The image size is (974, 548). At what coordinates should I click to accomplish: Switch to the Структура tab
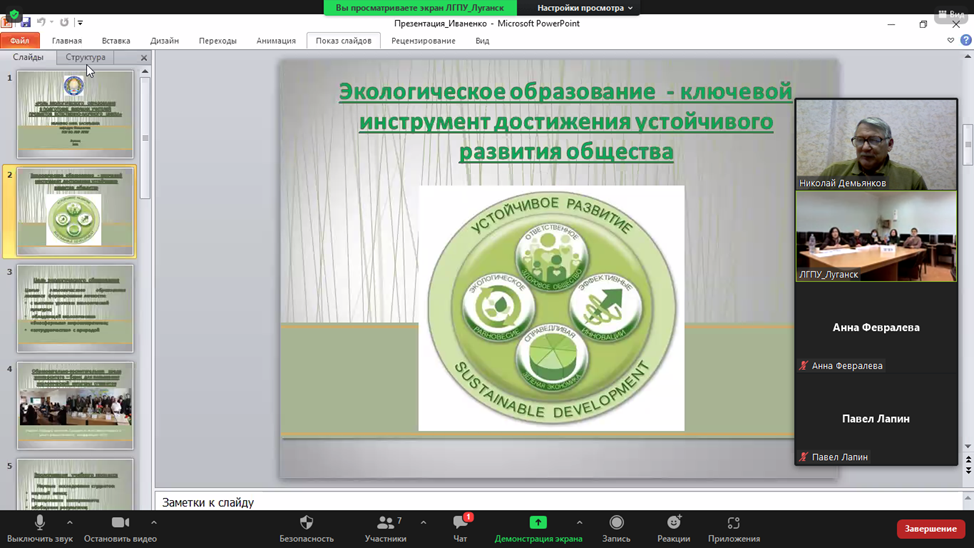[85, 58]
